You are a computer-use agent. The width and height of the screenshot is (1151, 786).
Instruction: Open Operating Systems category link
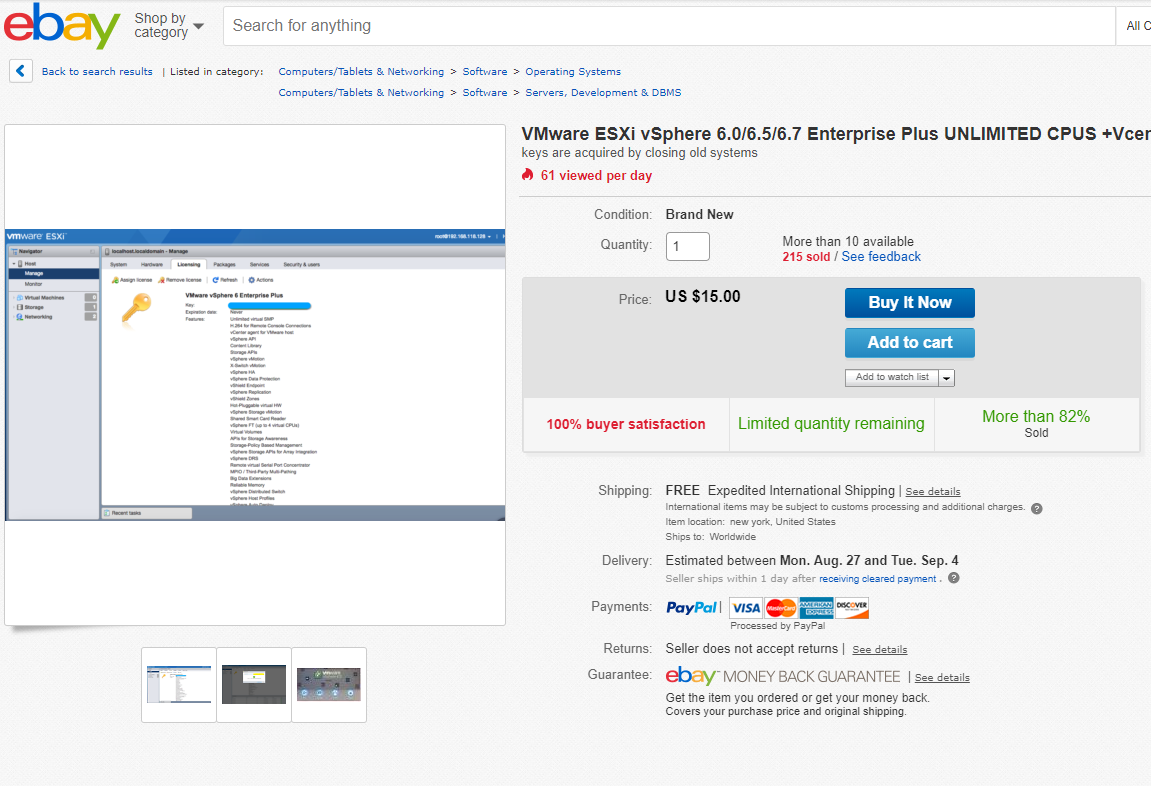coord(573,72)
